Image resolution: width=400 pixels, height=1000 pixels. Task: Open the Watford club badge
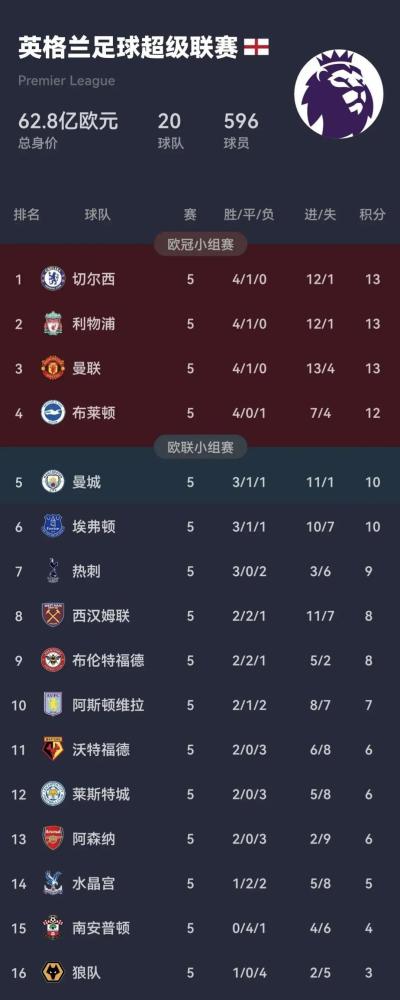point(53,749)
